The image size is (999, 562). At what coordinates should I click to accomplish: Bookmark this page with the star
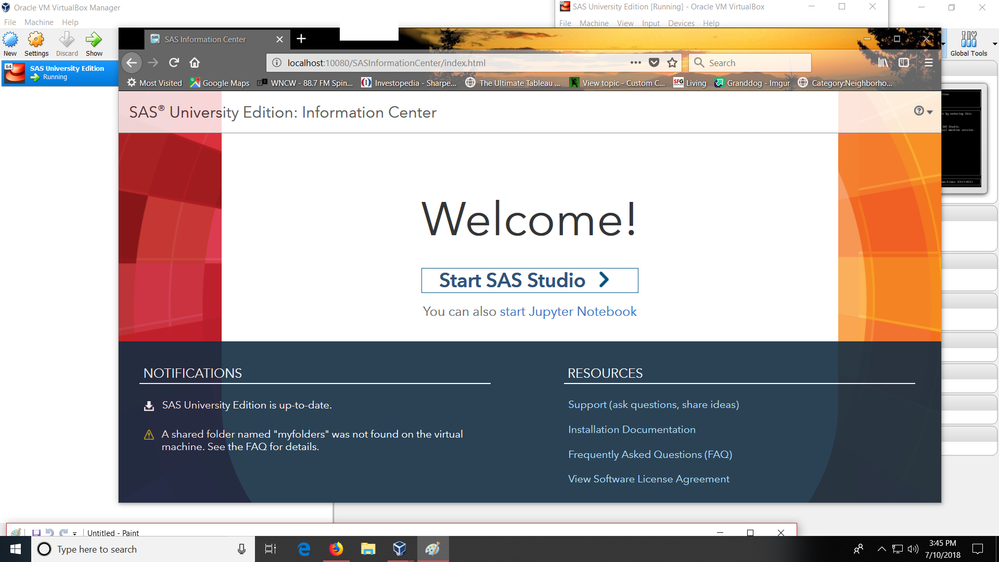click(672, 62)
